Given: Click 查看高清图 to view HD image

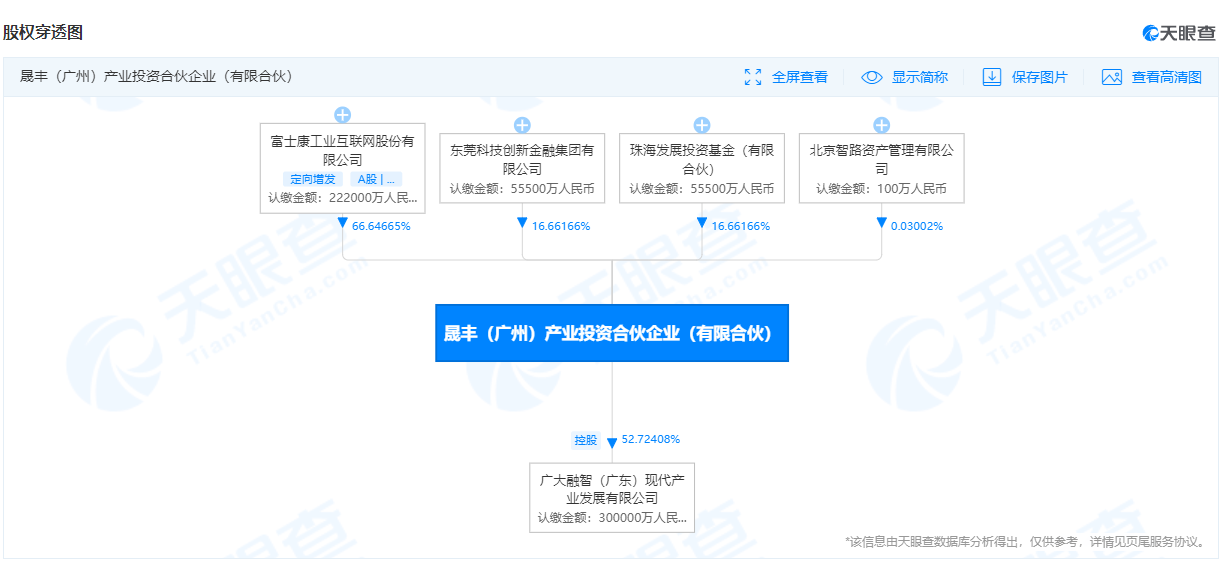Looking at the screenshot, I should click(x=1167, y=77).
